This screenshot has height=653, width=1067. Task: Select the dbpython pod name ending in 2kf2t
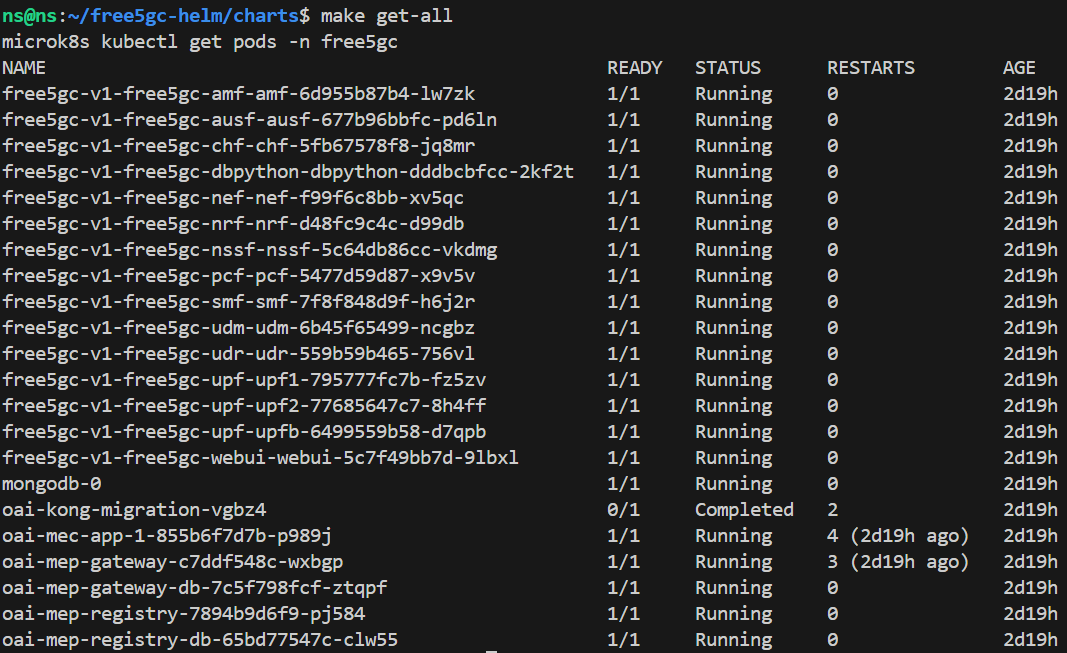[288, 171]
